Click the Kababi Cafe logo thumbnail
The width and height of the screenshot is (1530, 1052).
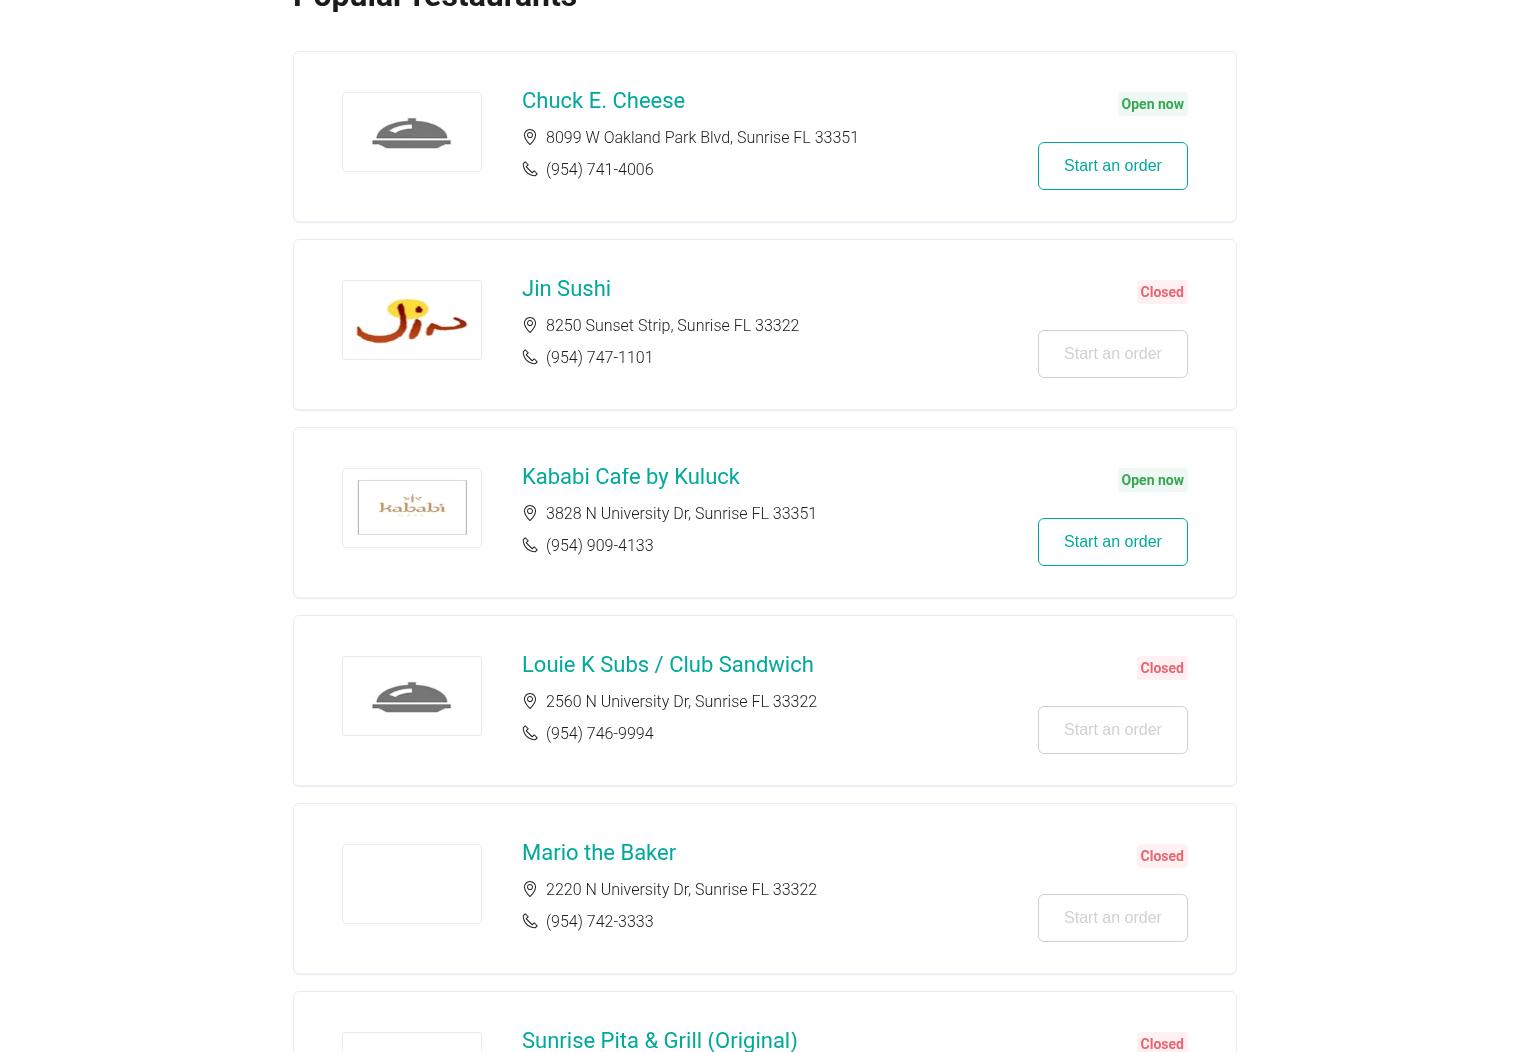(411, 508)
